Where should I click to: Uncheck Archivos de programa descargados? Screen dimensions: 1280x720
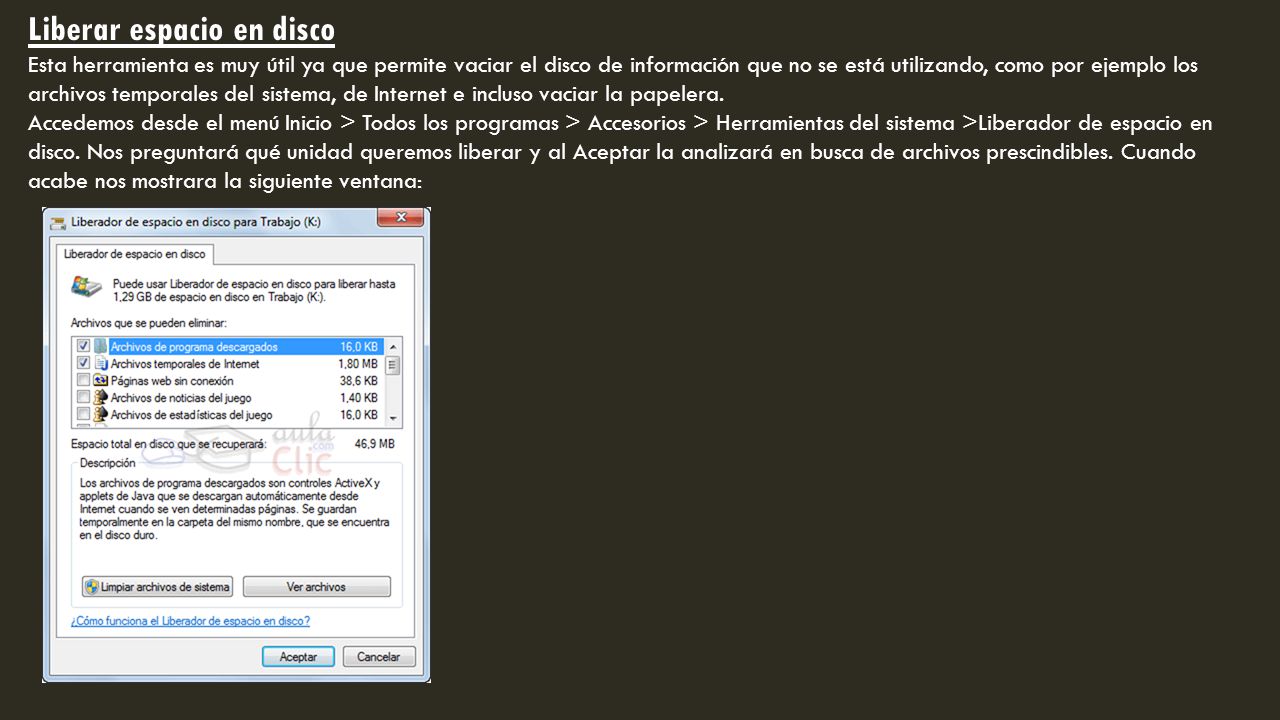tap(83, 347)
